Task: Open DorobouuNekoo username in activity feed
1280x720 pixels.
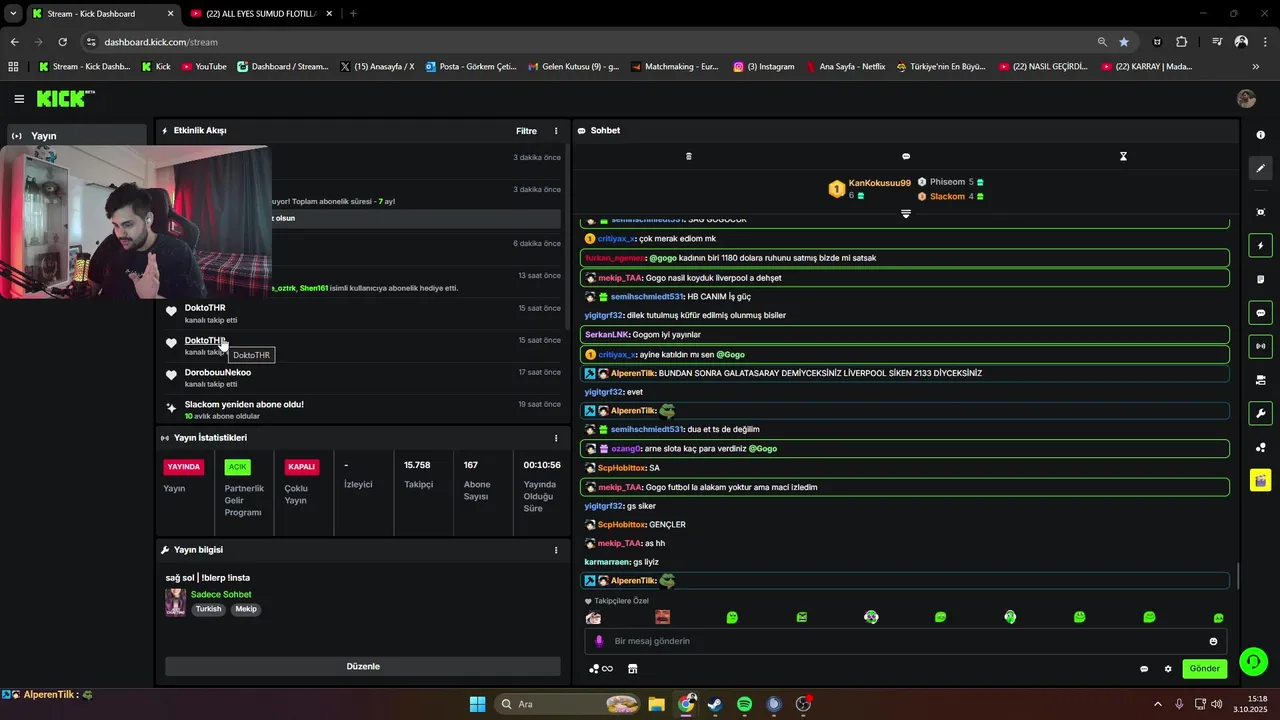Action: click(218, 372)
